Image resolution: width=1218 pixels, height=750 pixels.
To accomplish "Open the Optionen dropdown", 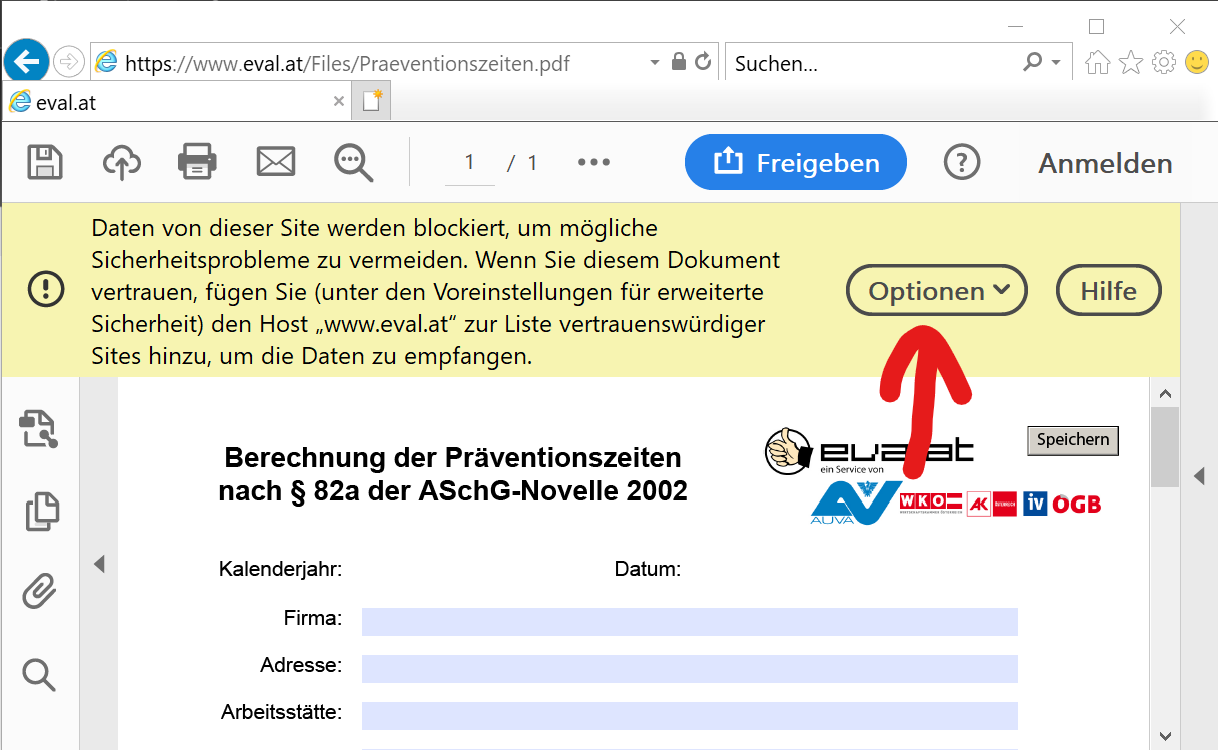I will (x=937, y=291).
